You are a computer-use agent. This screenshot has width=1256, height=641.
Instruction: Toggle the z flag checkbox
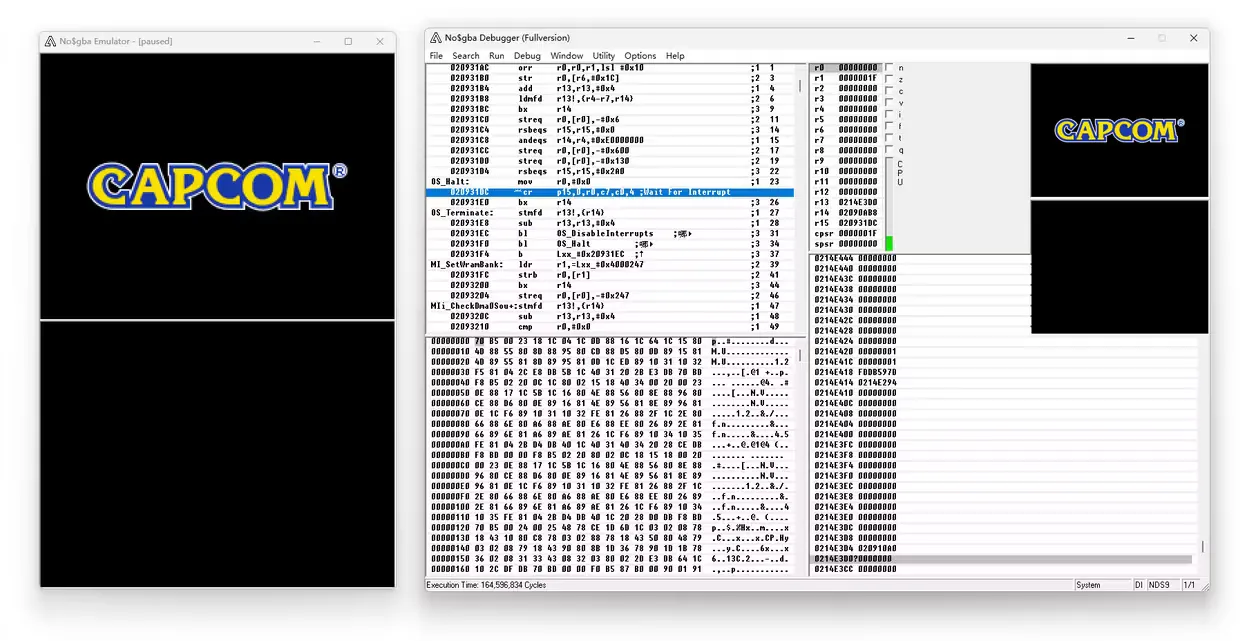point(889,79)
